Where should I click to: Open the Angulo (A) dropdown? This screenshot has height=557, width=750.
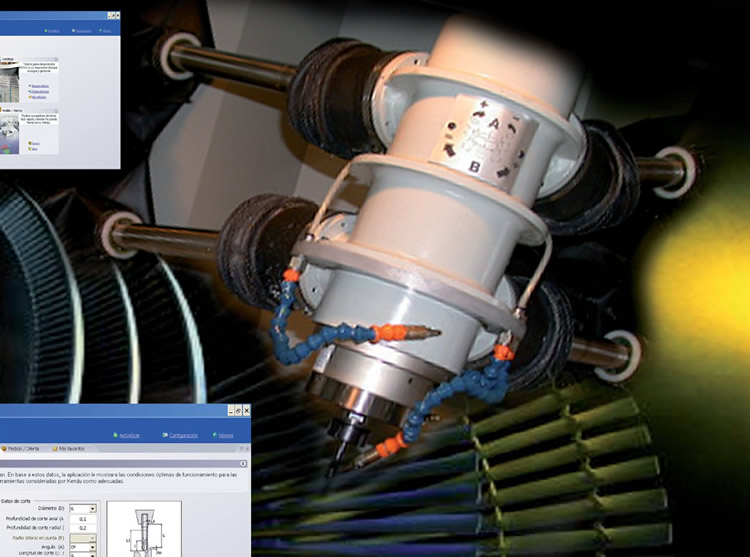click(x=93, y=546)
